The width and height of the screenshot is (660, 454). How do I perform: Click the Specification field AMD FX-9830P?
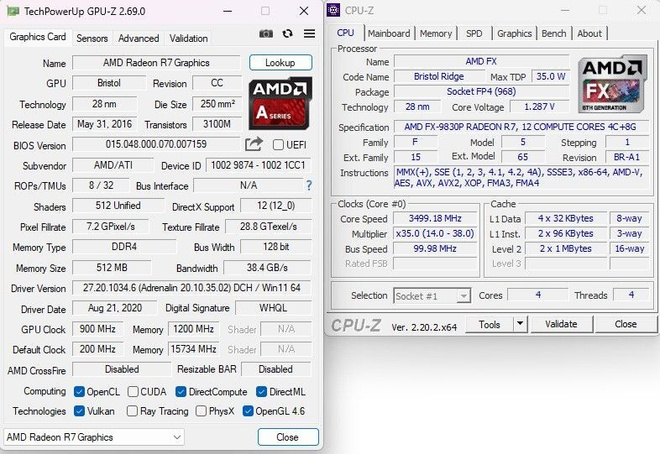[x=520, y=127]
